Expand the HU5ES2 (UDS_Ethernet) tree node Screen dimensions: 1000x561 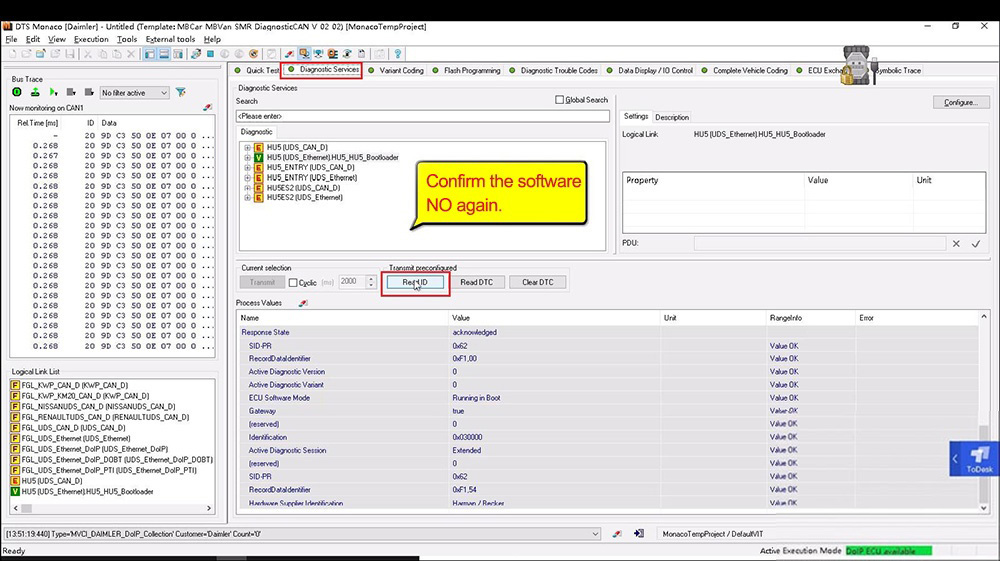tap(247, 198)
